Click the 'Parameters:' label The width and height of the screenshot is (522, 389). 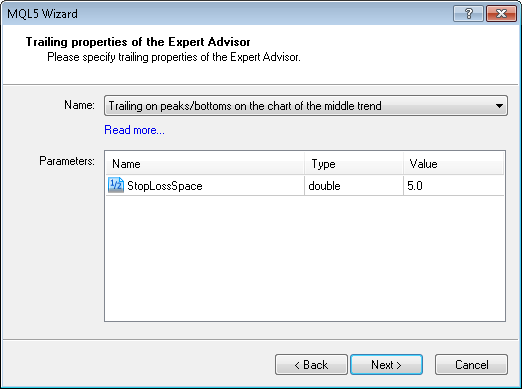pos(67,161)
